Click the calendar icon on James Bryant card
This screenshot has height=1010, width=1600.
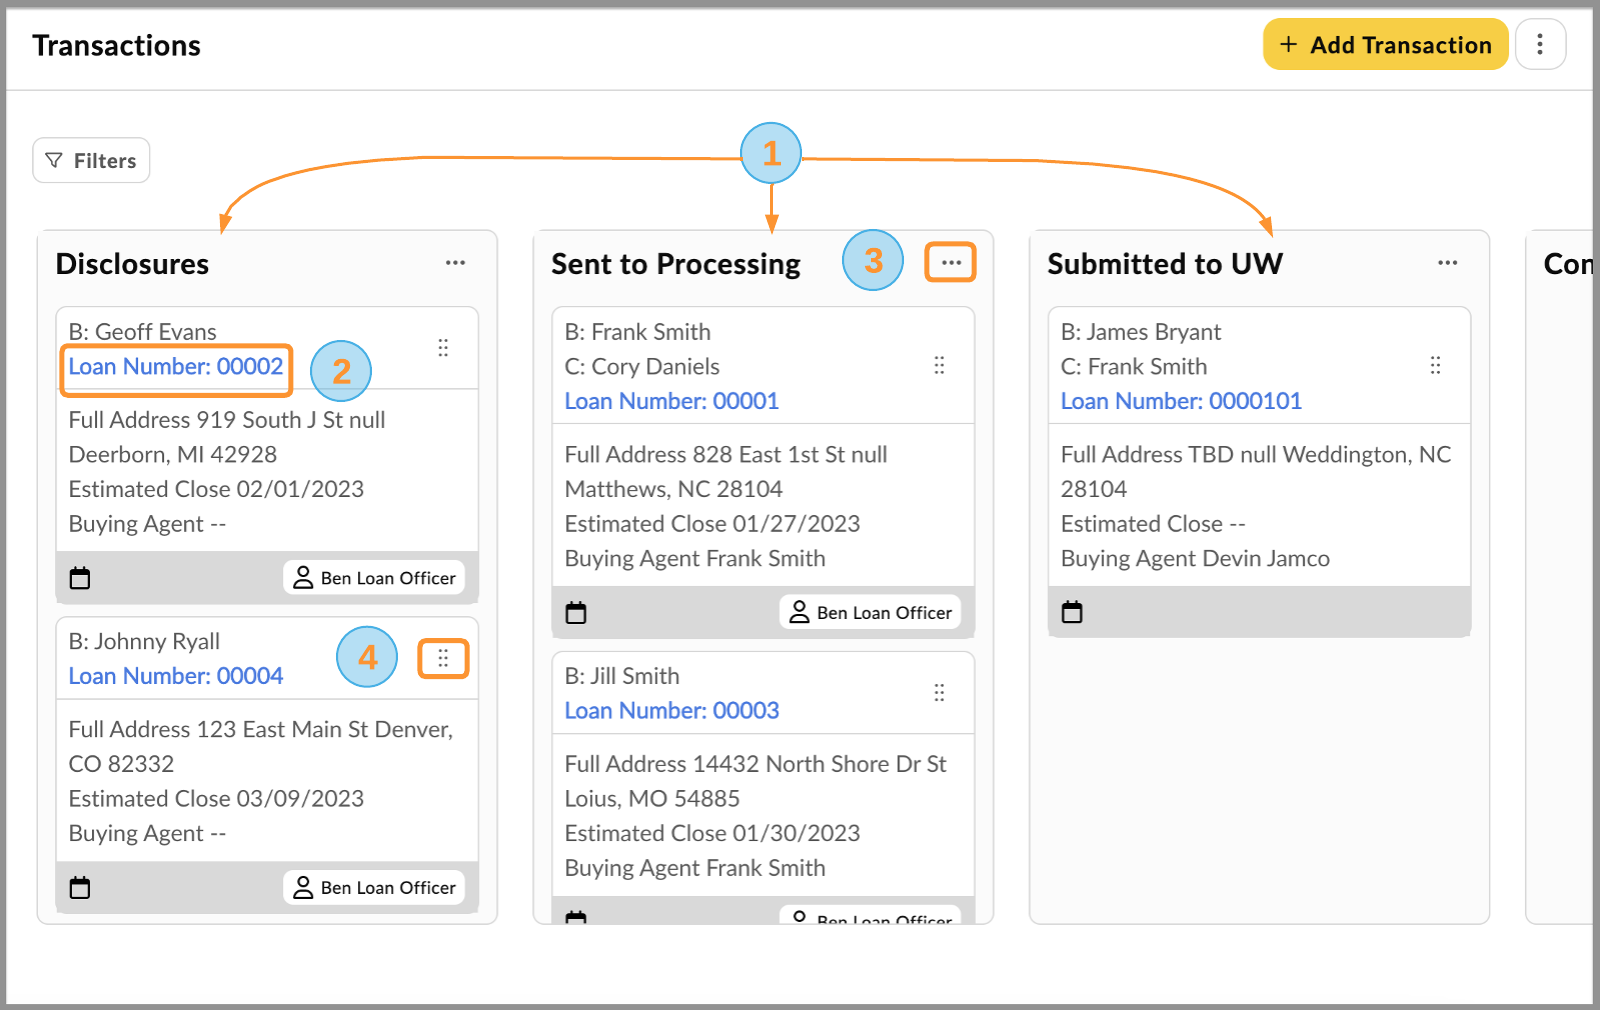coord(1072,611)
